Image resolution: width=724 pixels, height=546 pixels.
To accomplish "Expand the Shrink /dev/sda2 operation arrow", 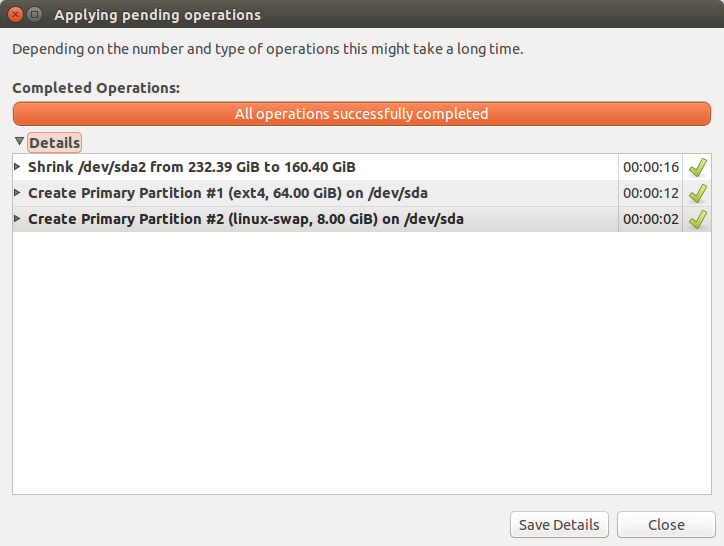I will (17, 167).
